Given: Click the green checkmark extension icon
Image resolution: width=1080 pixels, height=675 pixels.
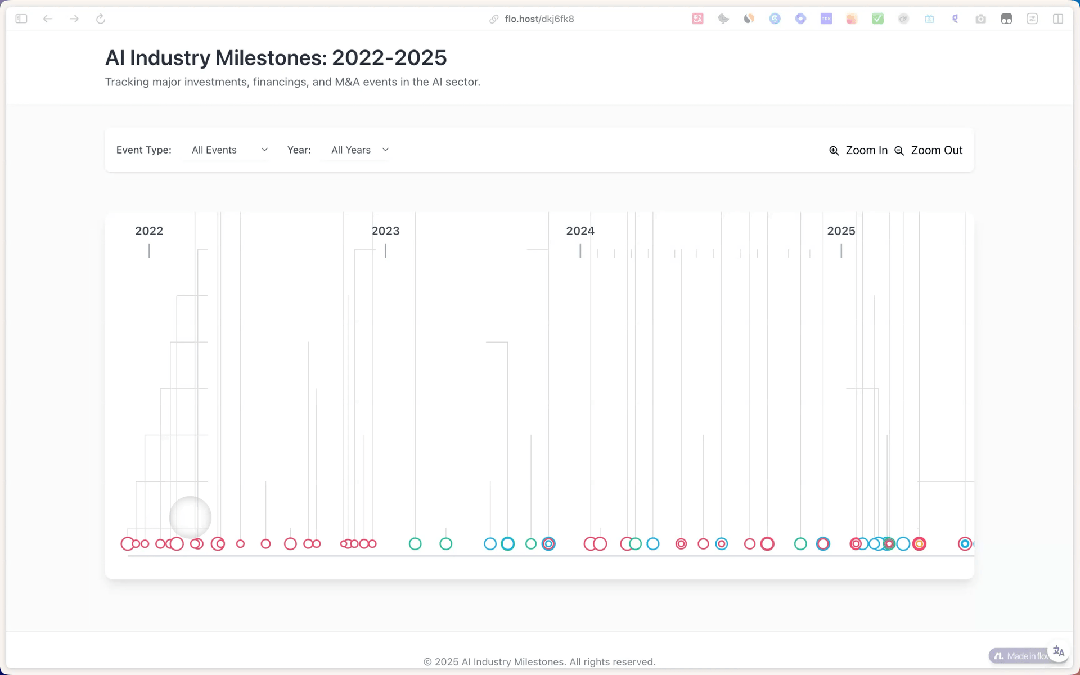Looking at the screenshot, I should [877, 19].
